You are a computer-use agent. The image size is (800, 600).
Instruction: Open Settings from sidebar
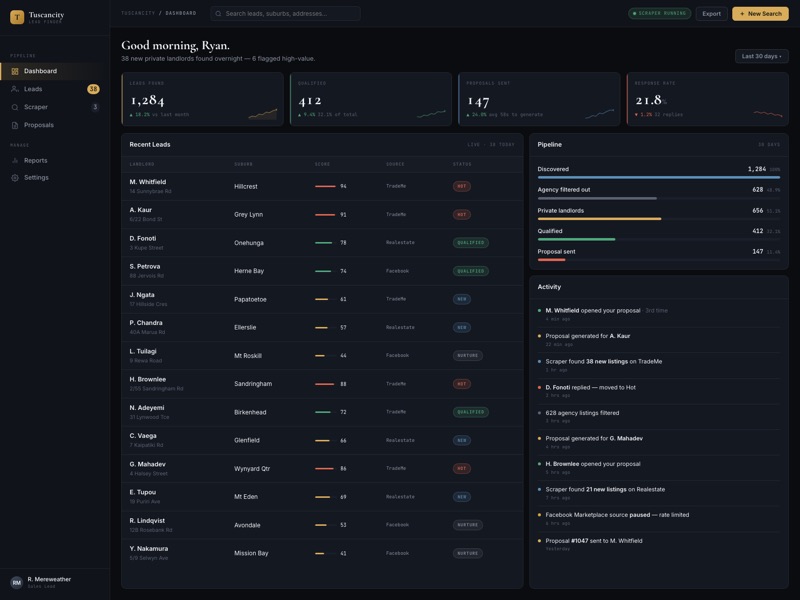point(55,178)
